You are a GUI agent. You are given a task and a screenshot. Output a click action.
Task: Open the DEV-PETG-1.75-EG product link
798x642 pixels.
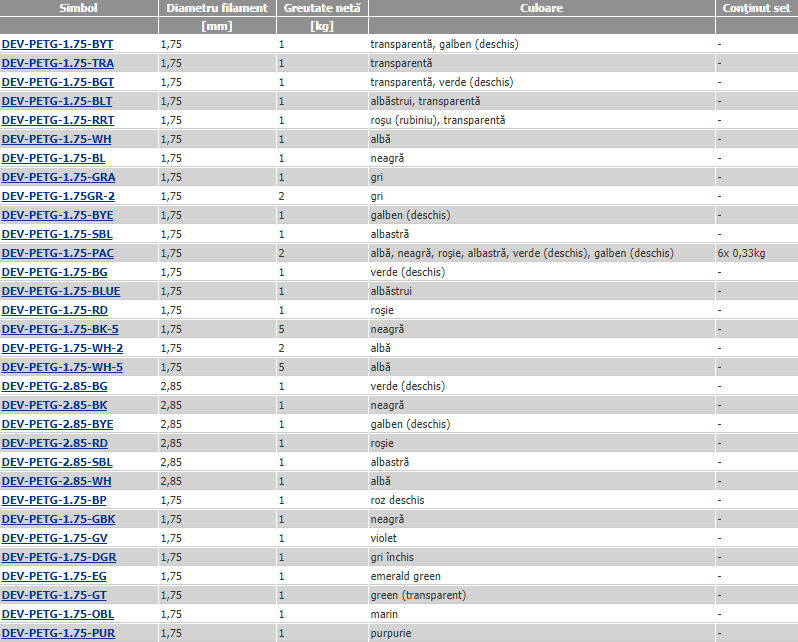point(54,576)
